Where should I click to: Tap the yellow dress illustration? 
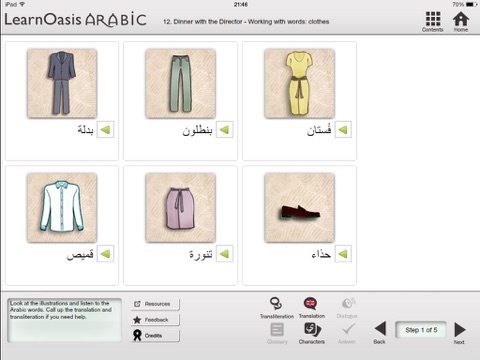[299, 84]
